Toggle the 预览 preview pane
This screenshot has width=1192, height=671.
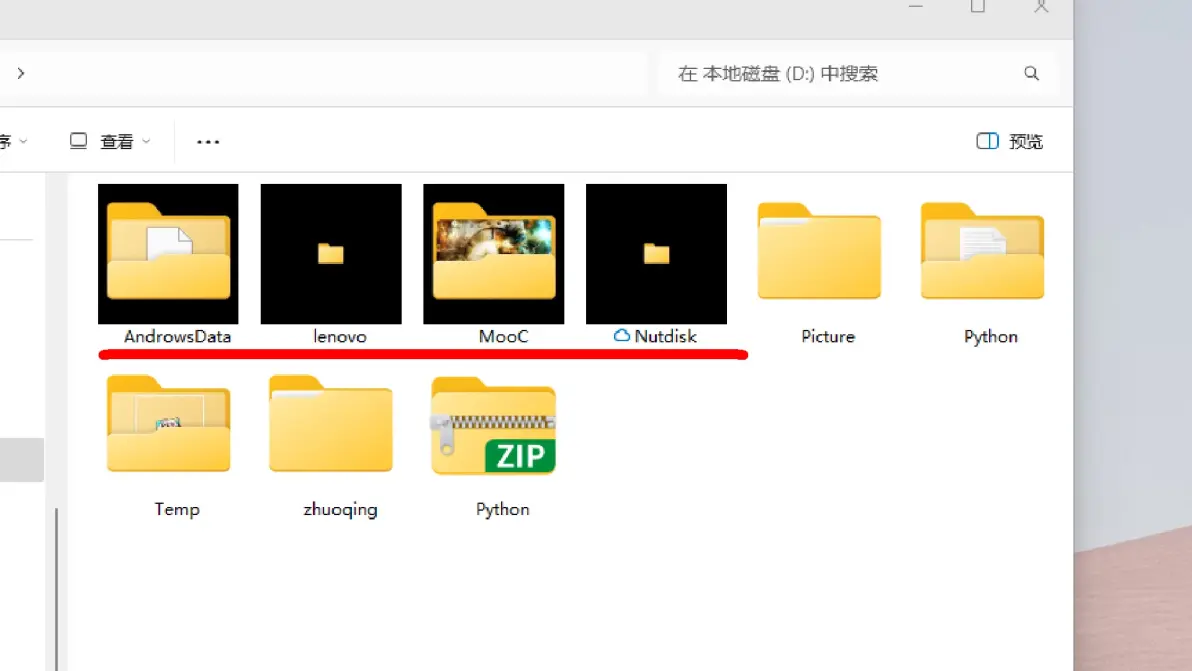(x=1009, y=142)
